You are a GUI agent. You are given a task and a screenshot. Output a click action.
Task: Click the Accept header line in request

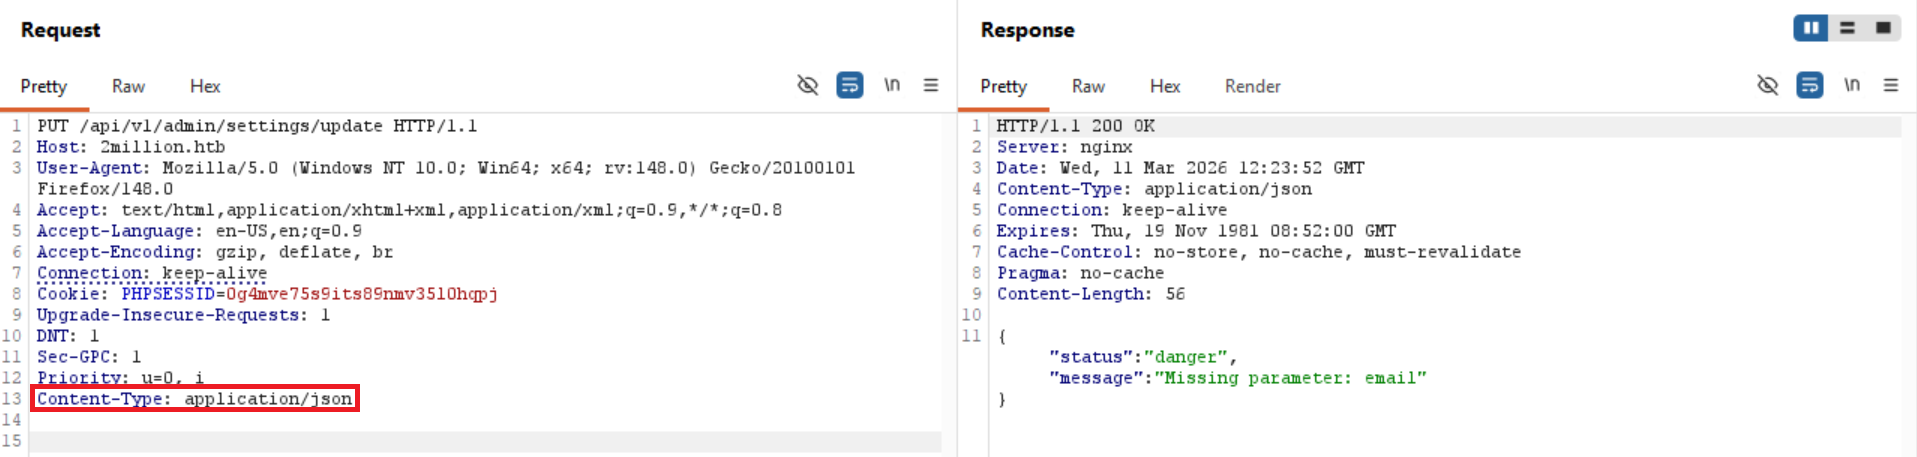pos(410,210)
